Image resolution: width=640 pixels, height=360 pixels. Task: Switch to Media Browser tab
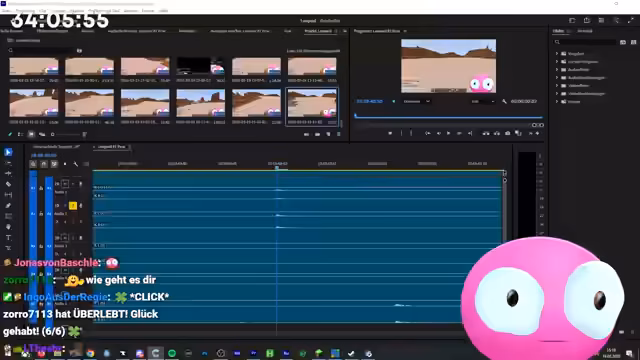pyautogui.click(x=52, y=31)
